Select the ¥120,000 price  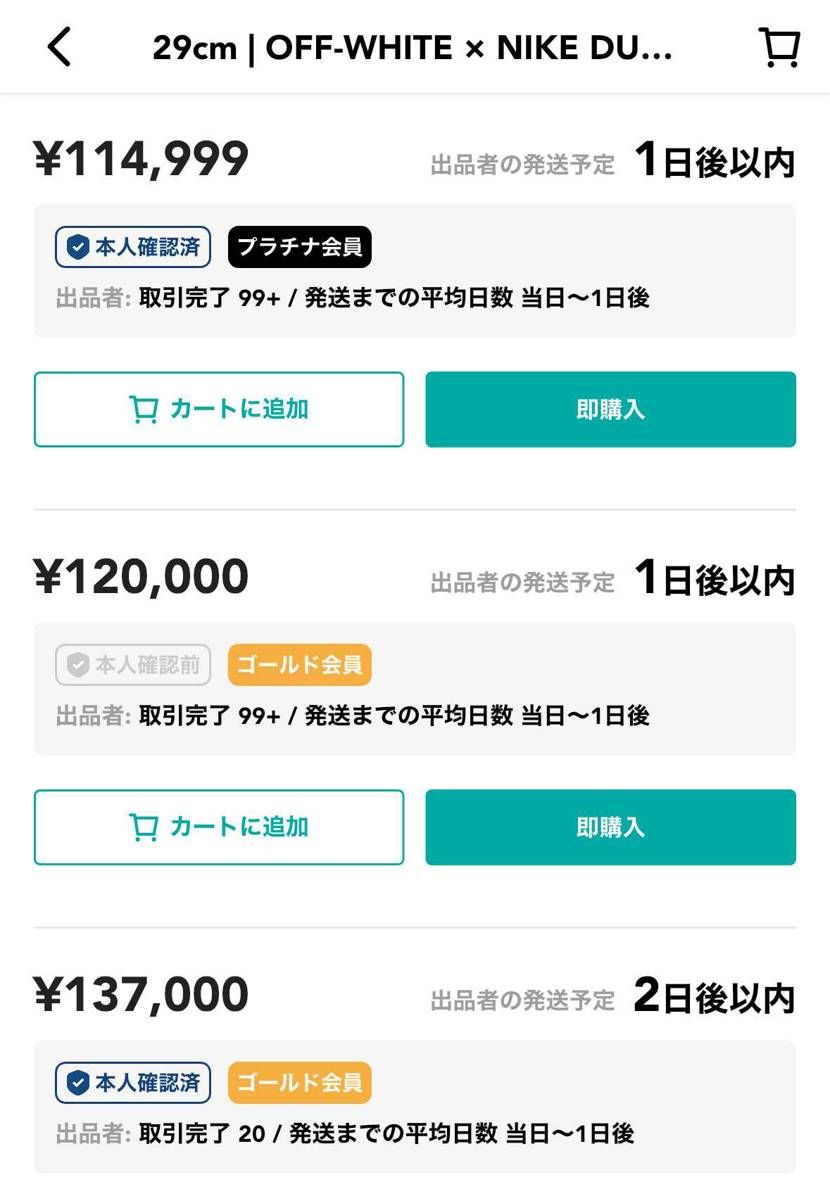(x=141, y=577)
